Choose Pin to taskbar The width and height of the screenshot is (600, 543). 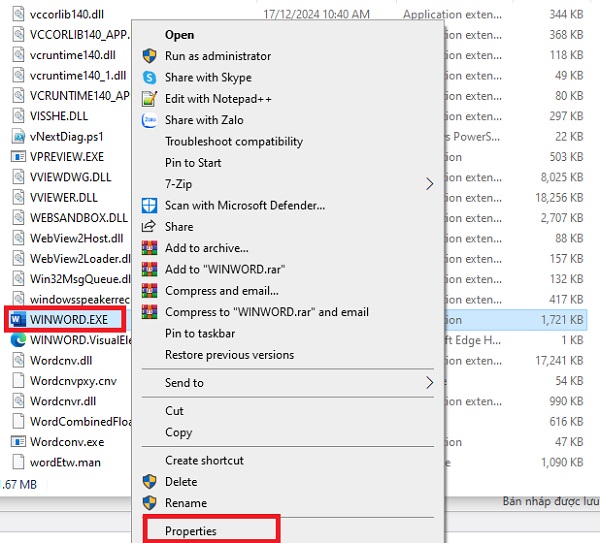(x=200, y=334)
